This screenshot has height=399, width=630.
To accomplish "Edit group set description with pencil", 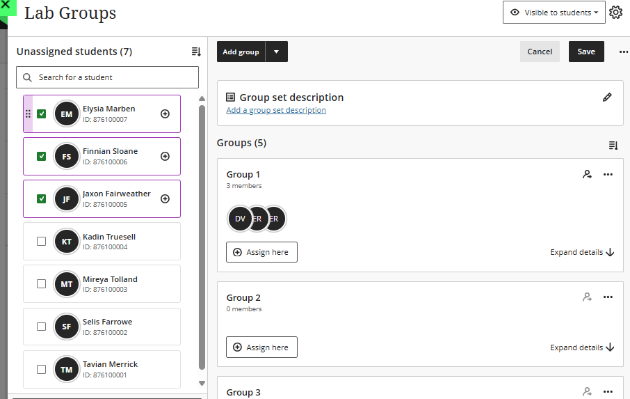I will point(607,97).
